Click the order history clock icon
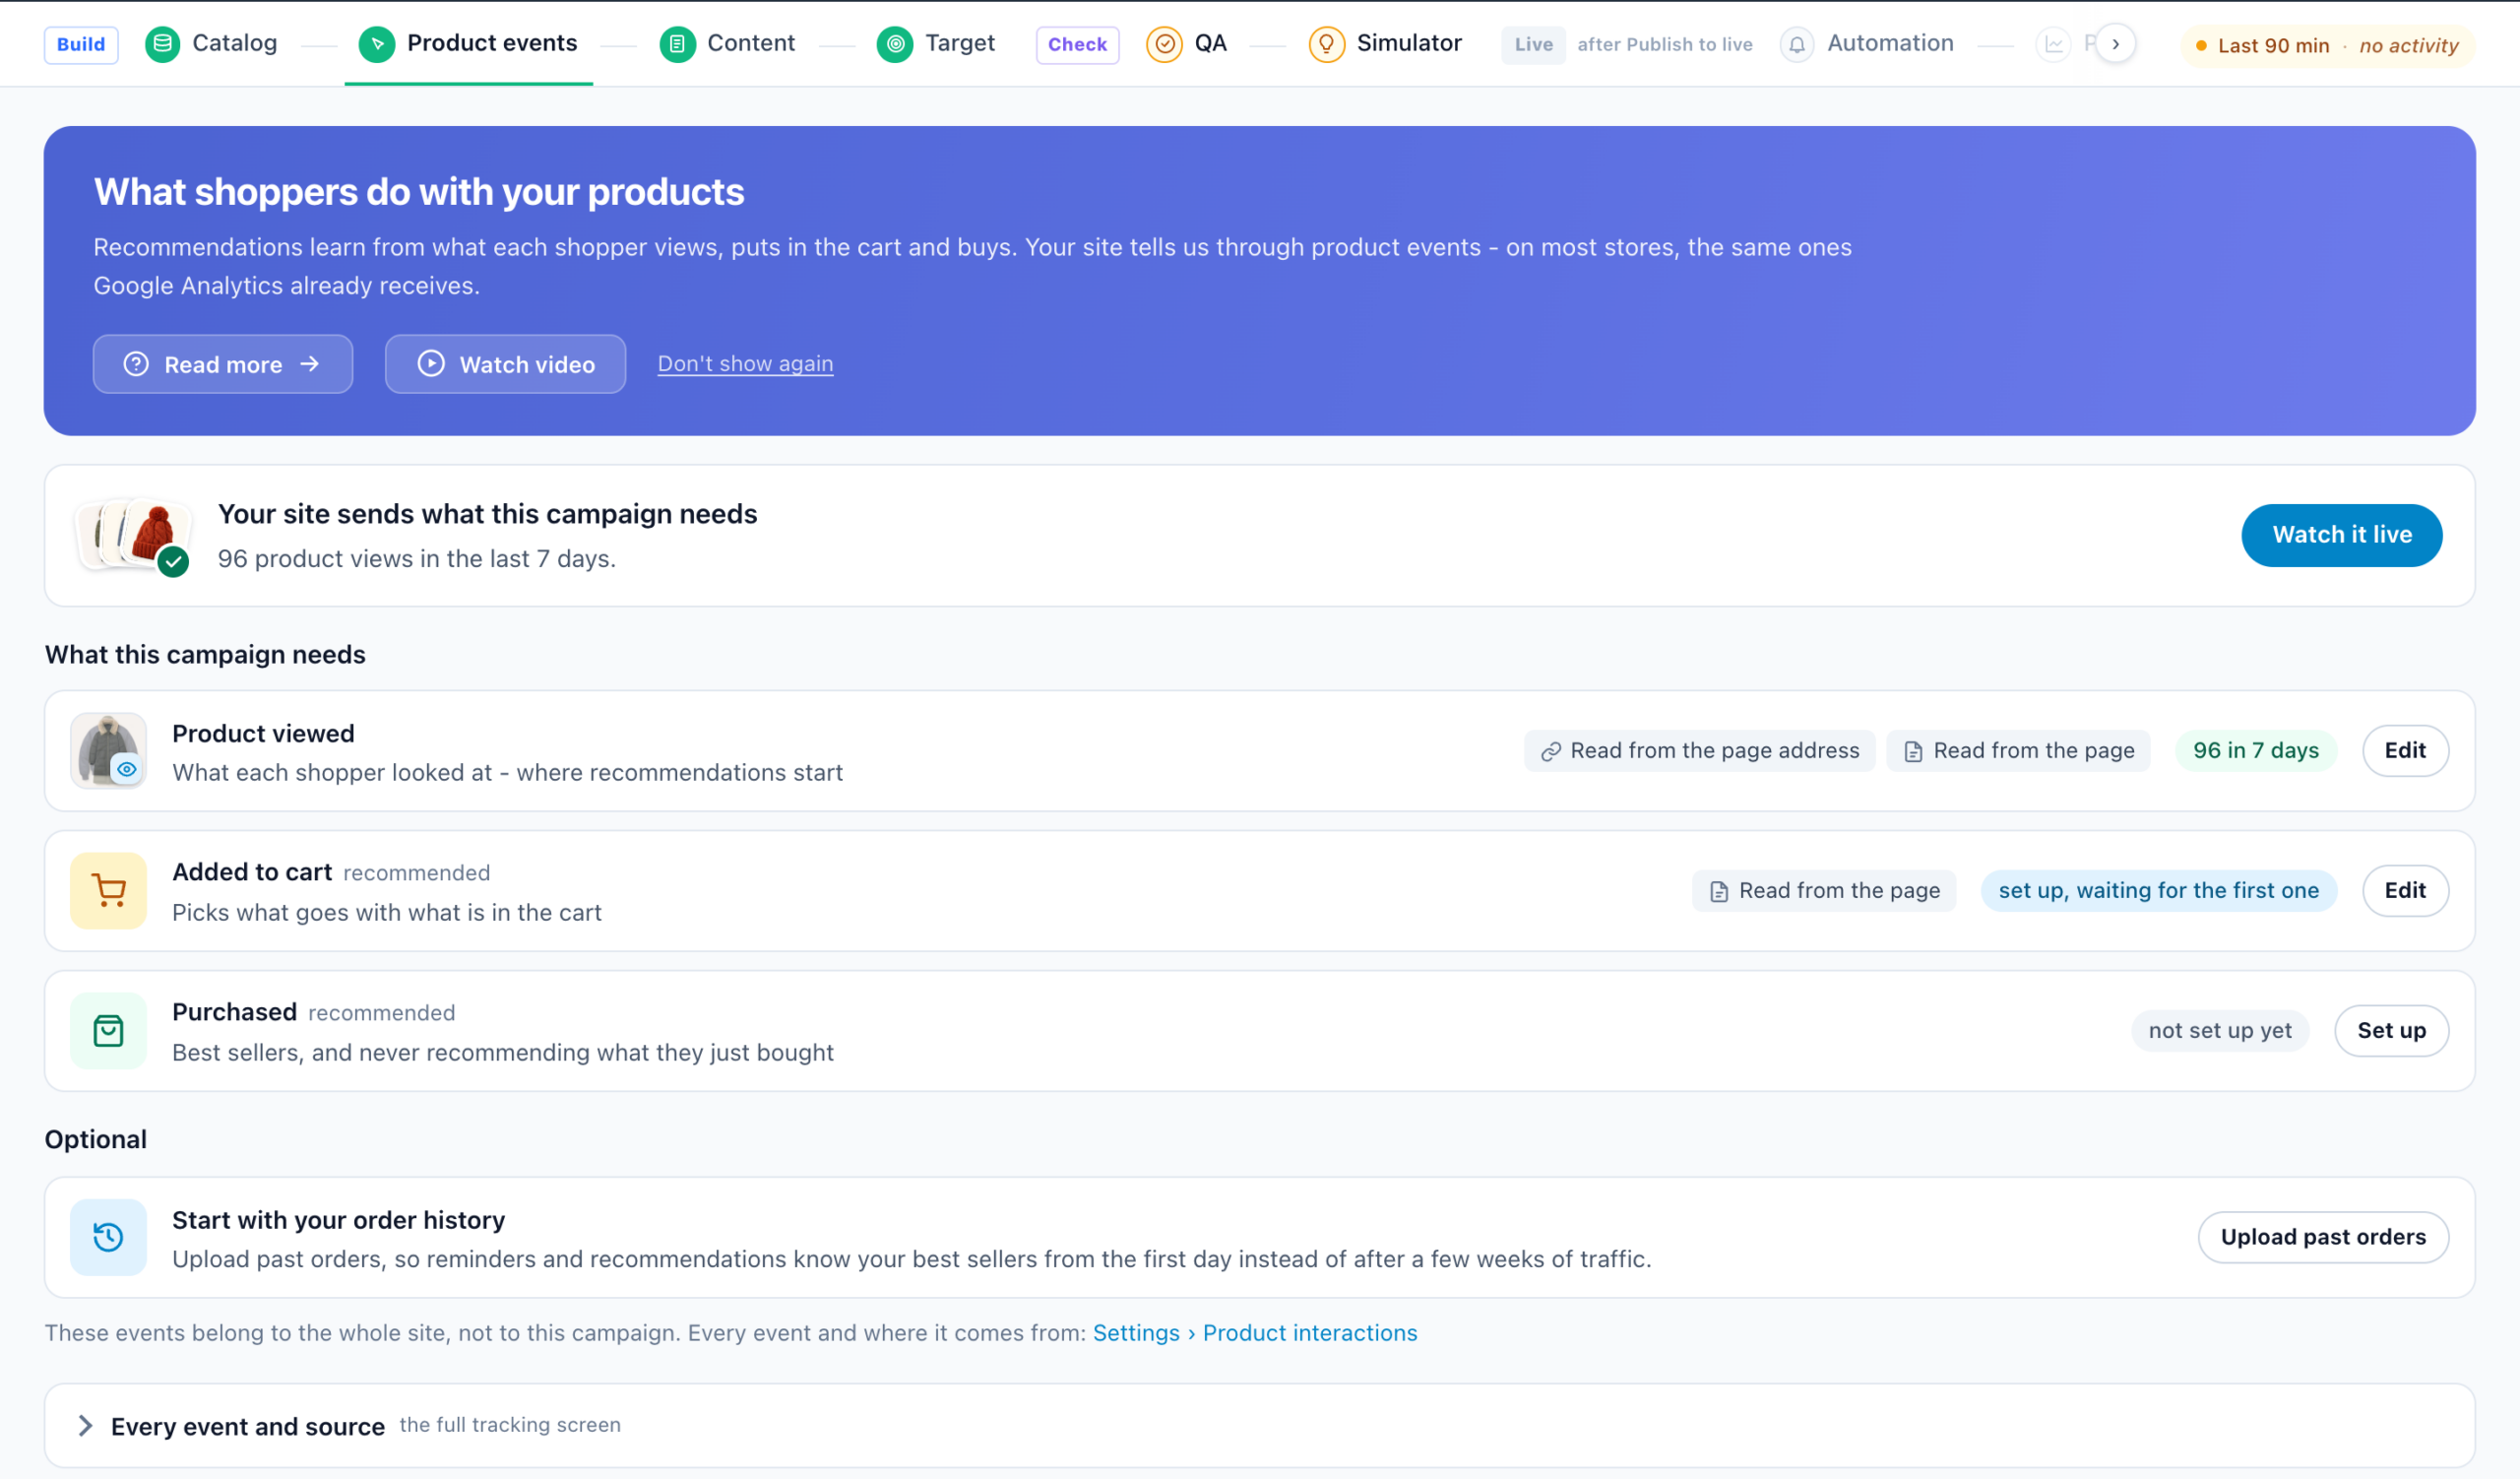This screenshot has height=1479, width=2520. [108, 1237]
